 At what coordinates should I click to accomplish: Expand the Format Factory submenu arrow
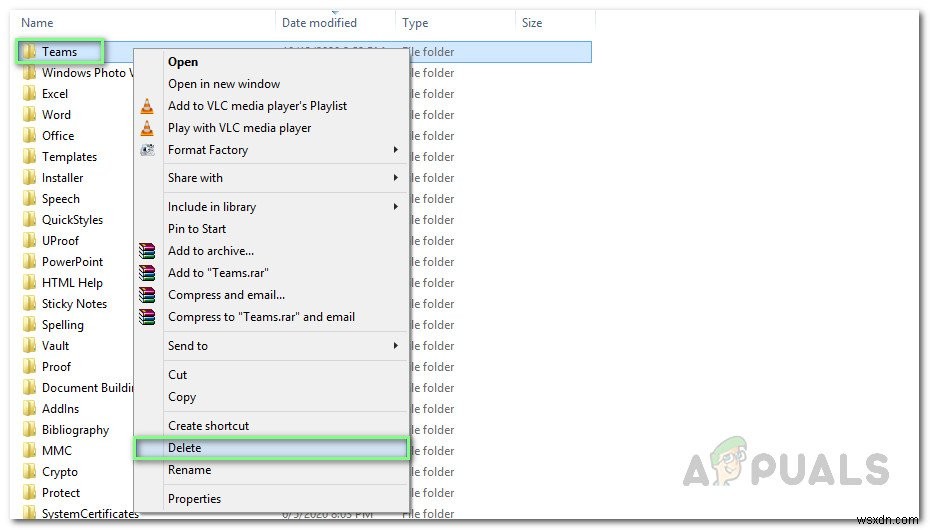click(396, 150)
